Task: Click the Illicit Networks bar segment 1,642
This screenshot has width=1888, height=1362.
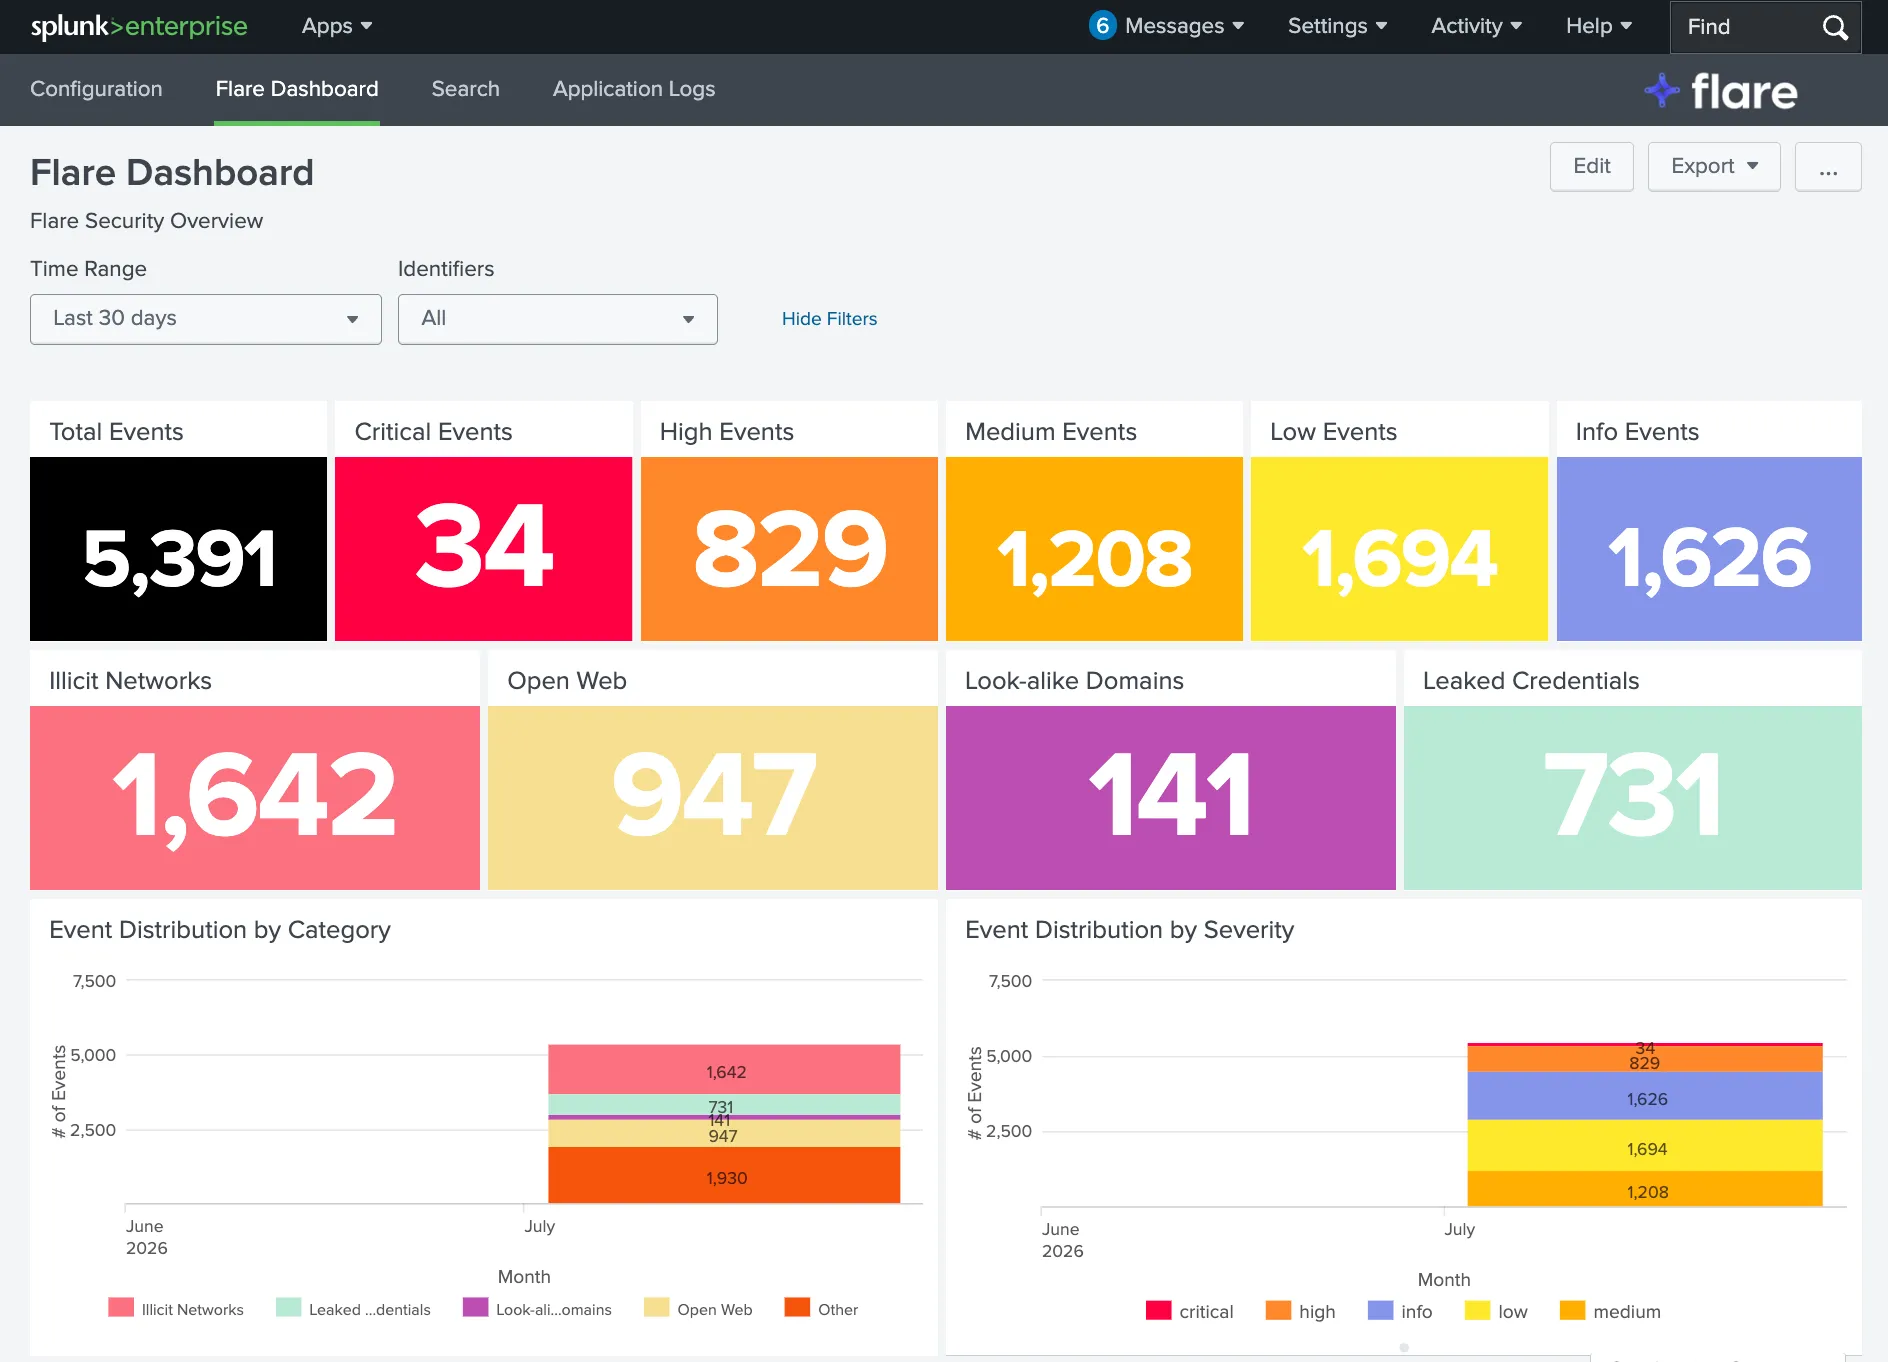Action: pyautogui.click(x=724, y=1070)
